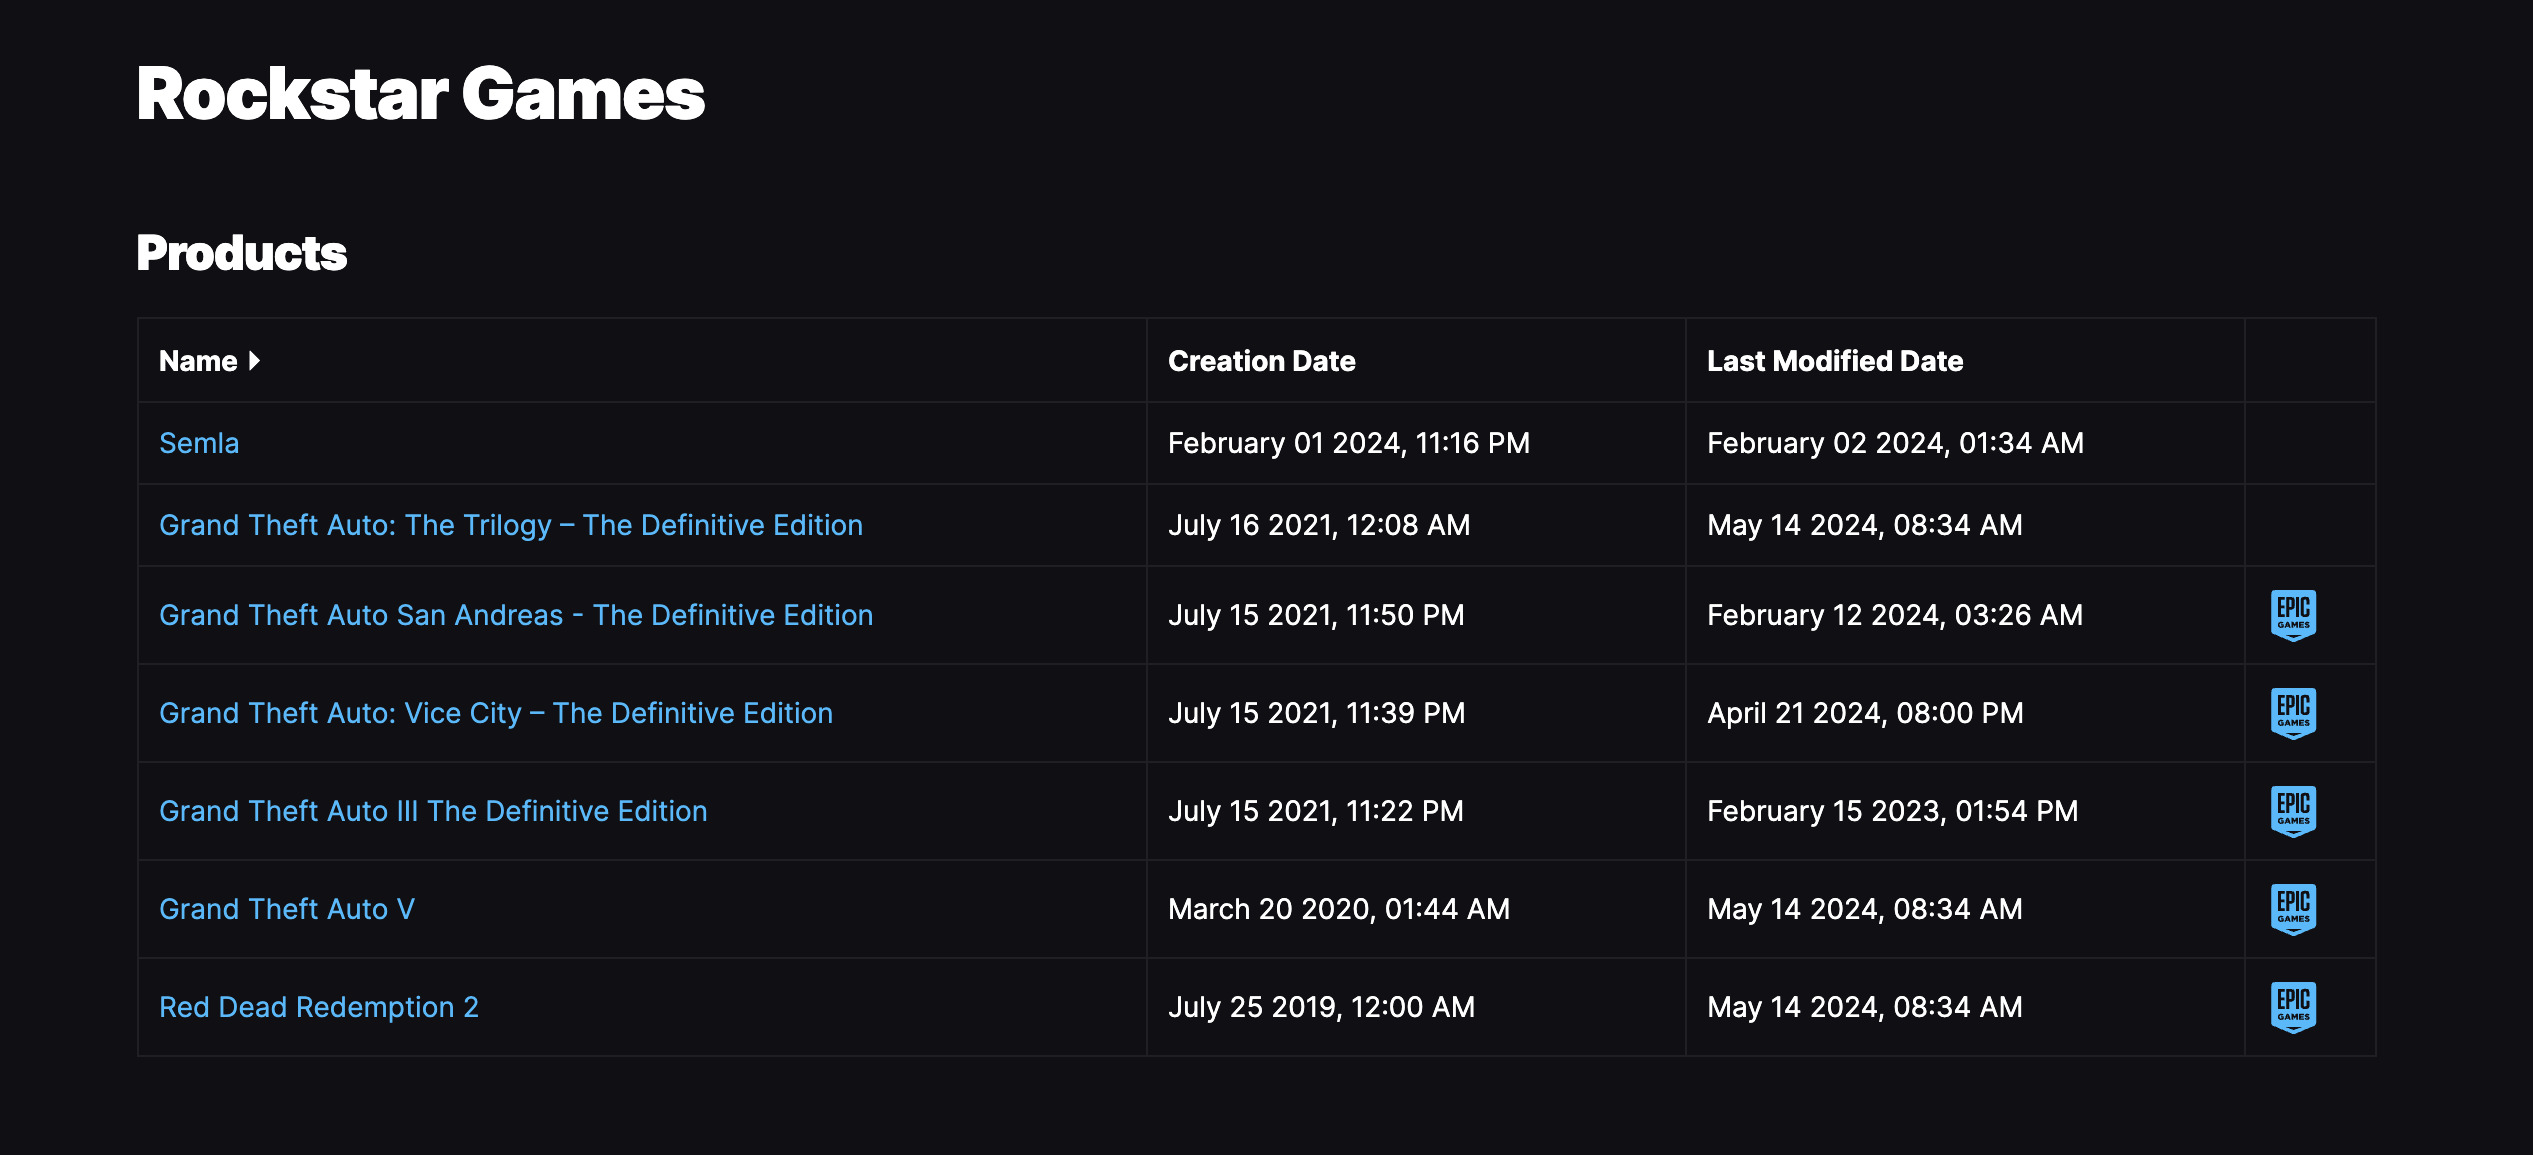Select the Products section heading

pyautogui.click(x=242, y=253)
